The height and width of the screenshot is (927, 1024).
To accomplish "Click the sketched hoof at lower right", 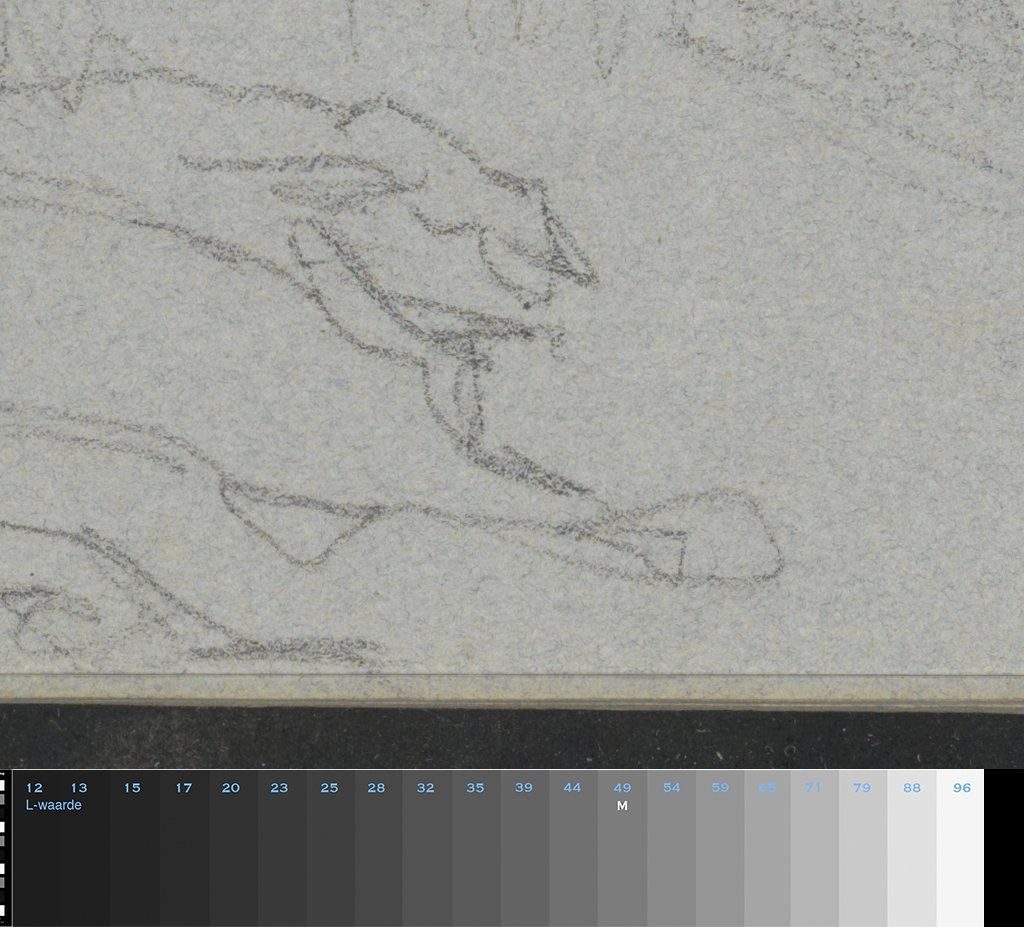I will [735, 540].
